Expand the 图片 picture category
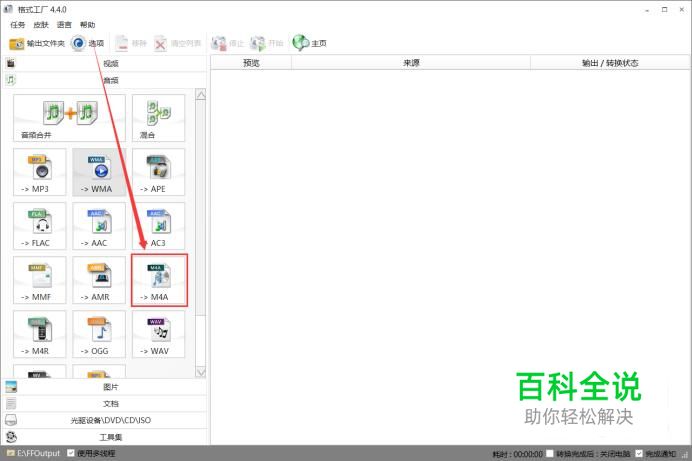Image resolution: width=692 pixels, height=461 pixels. [x=105, y=387]
